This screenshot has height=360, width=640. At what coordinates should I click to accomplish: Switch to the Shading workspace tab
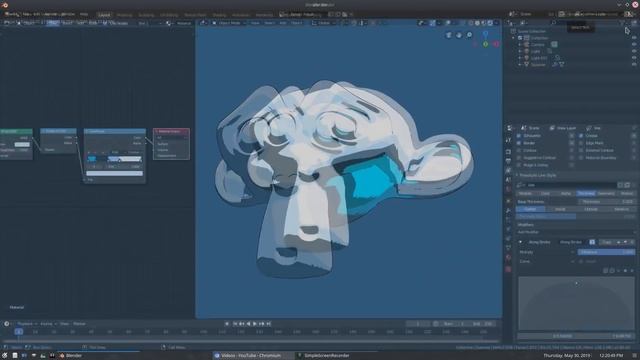(x=219, y=15)
